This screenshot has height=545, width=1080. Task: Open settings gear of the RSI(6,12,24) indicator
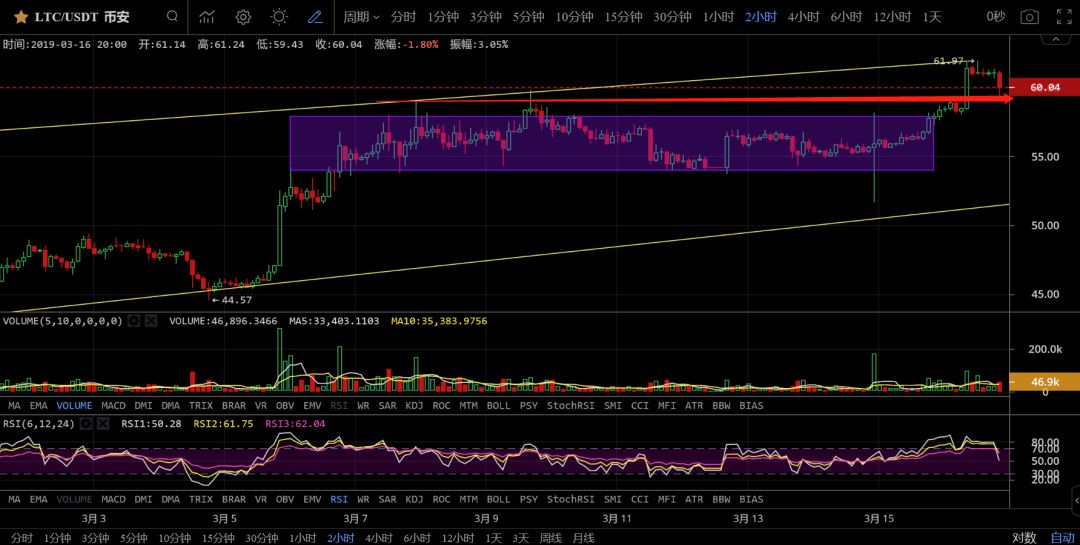pos(86,424)
